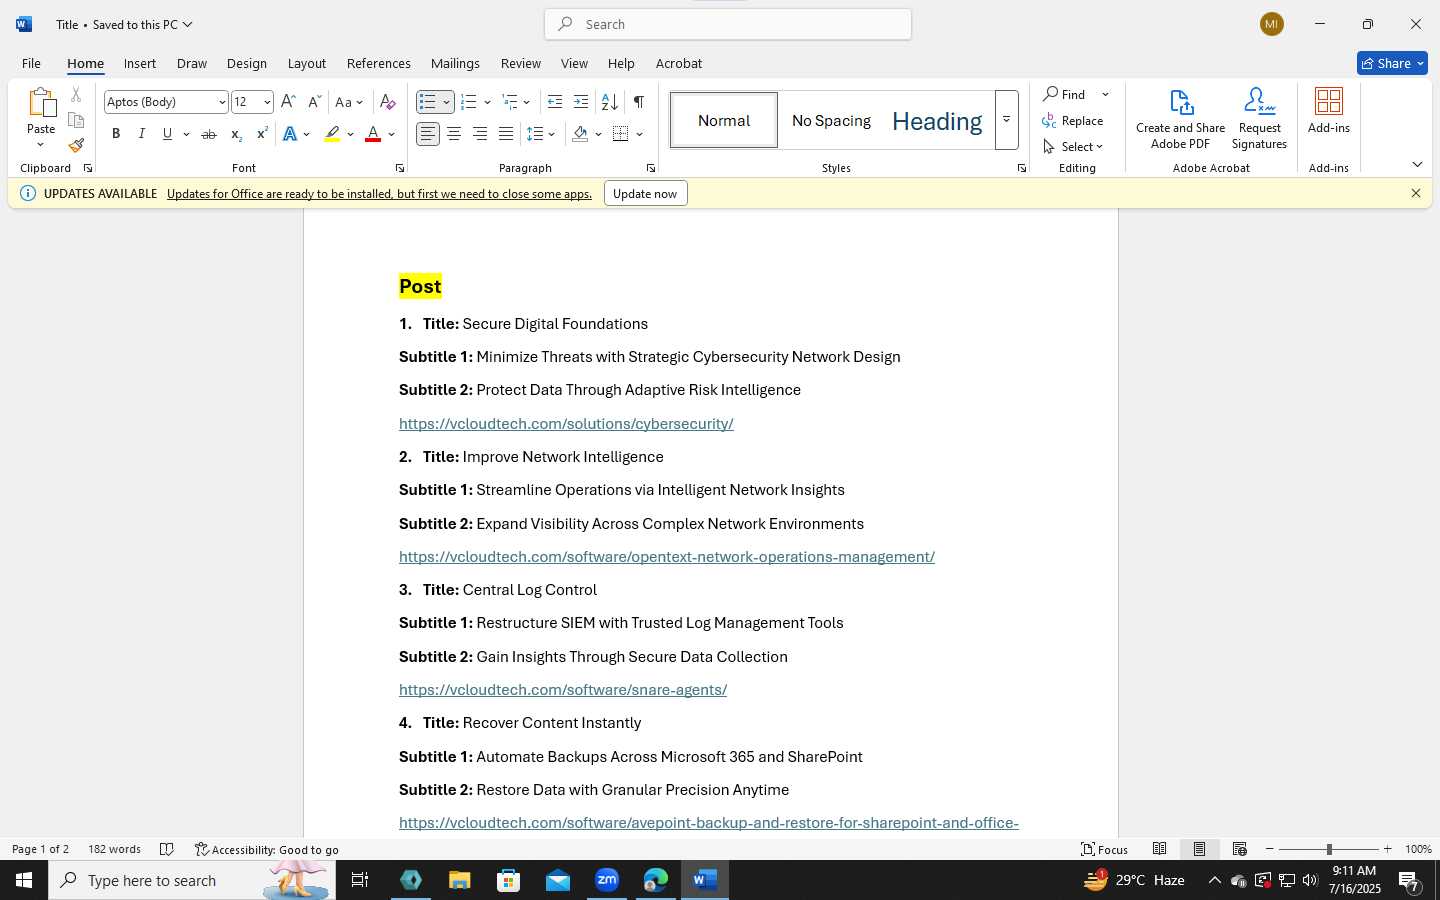Apply the No Spacing style

point(831,120)
